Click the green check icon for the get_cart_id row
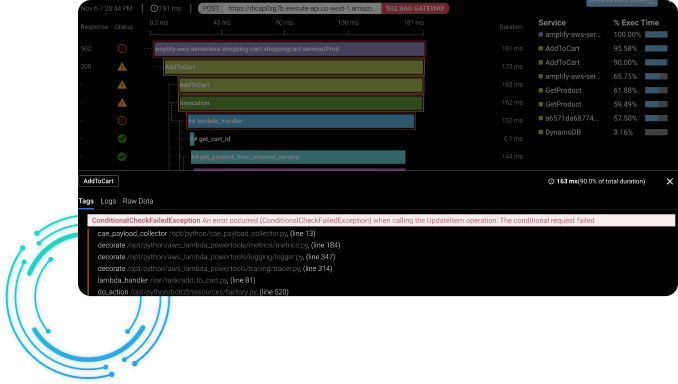Image resolution: width=678 pixels, height=384 pixels. coord(122,138)
